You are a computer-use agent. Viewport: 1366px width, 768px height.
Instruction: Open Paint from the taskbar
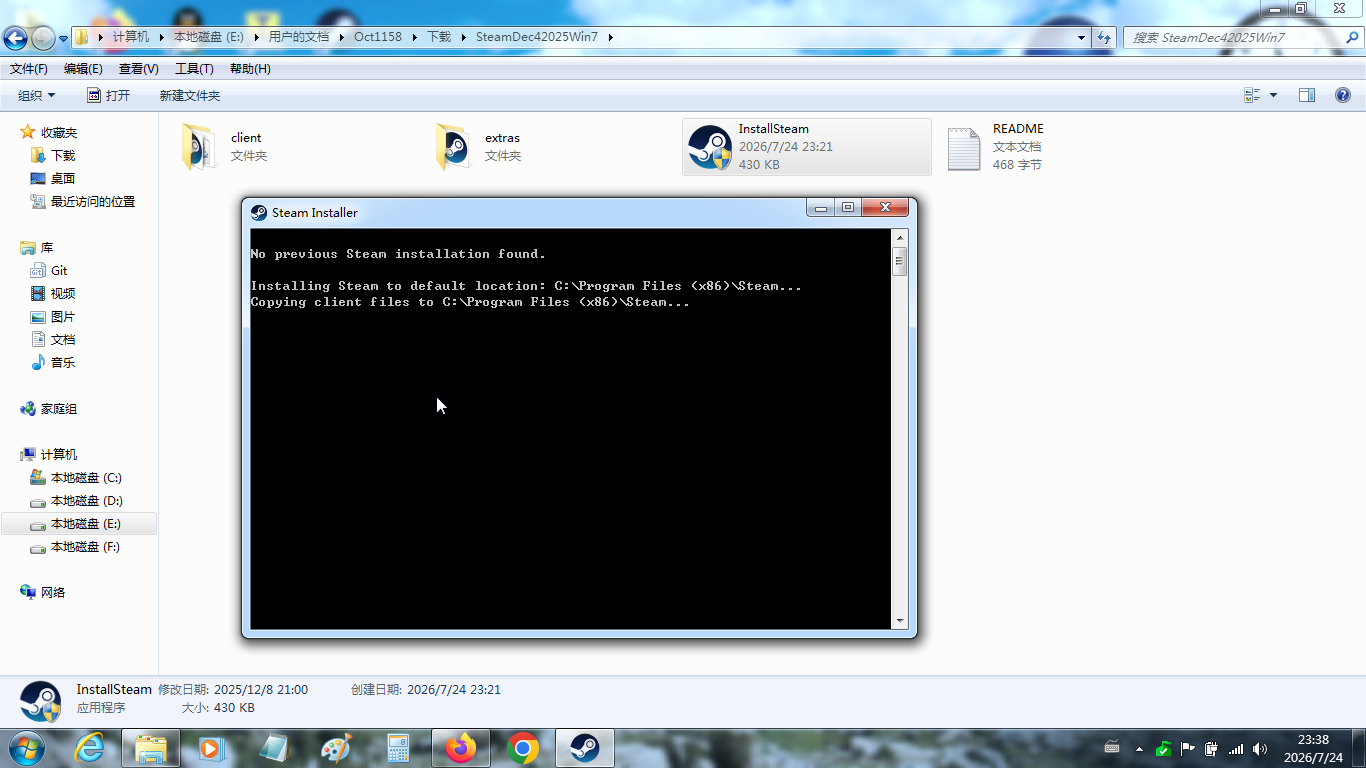point(335,748)
